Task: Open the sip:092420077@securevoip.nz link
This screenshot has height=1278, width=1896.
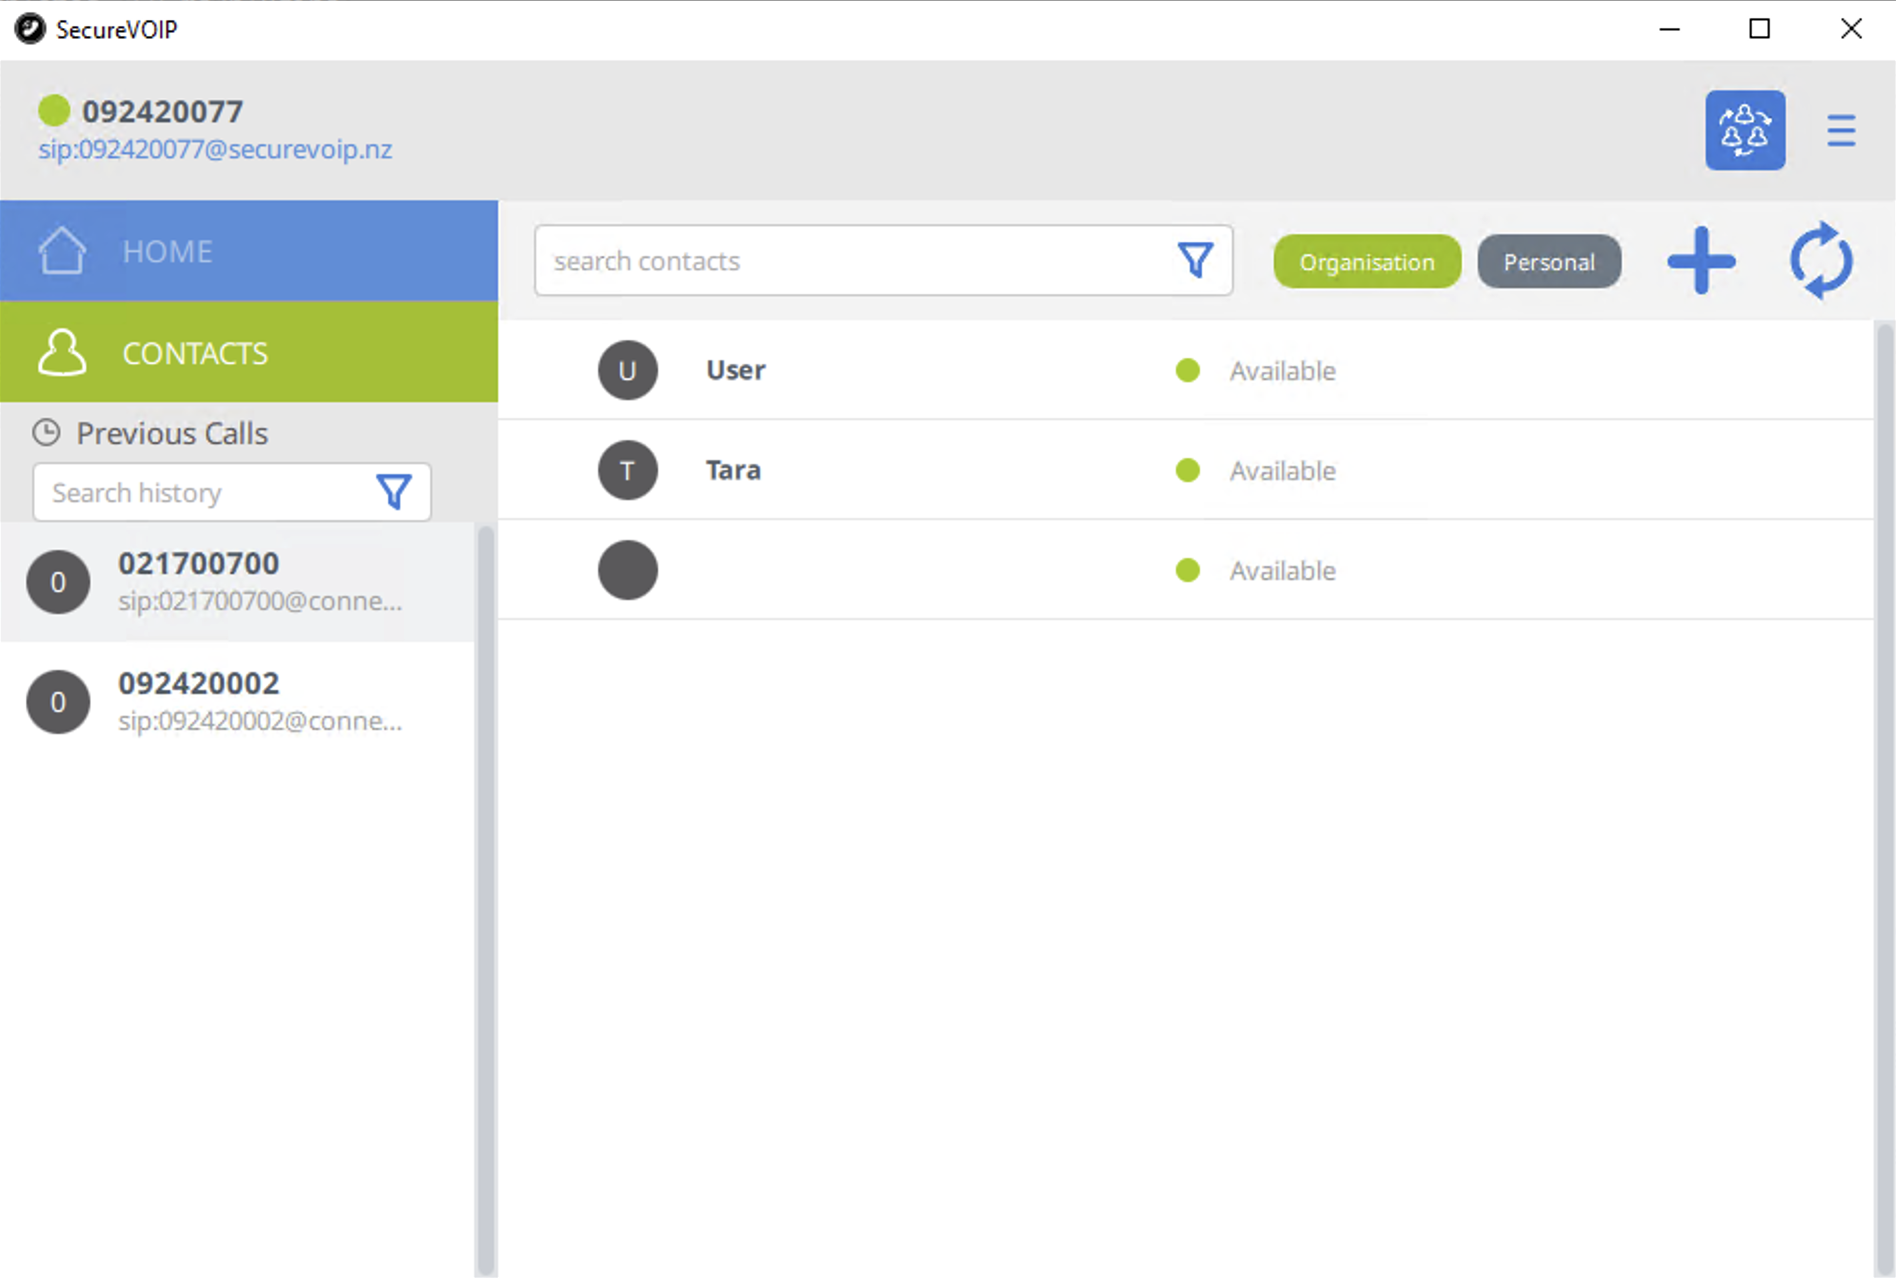Action: pyautogui.click(x=215, y=150)
